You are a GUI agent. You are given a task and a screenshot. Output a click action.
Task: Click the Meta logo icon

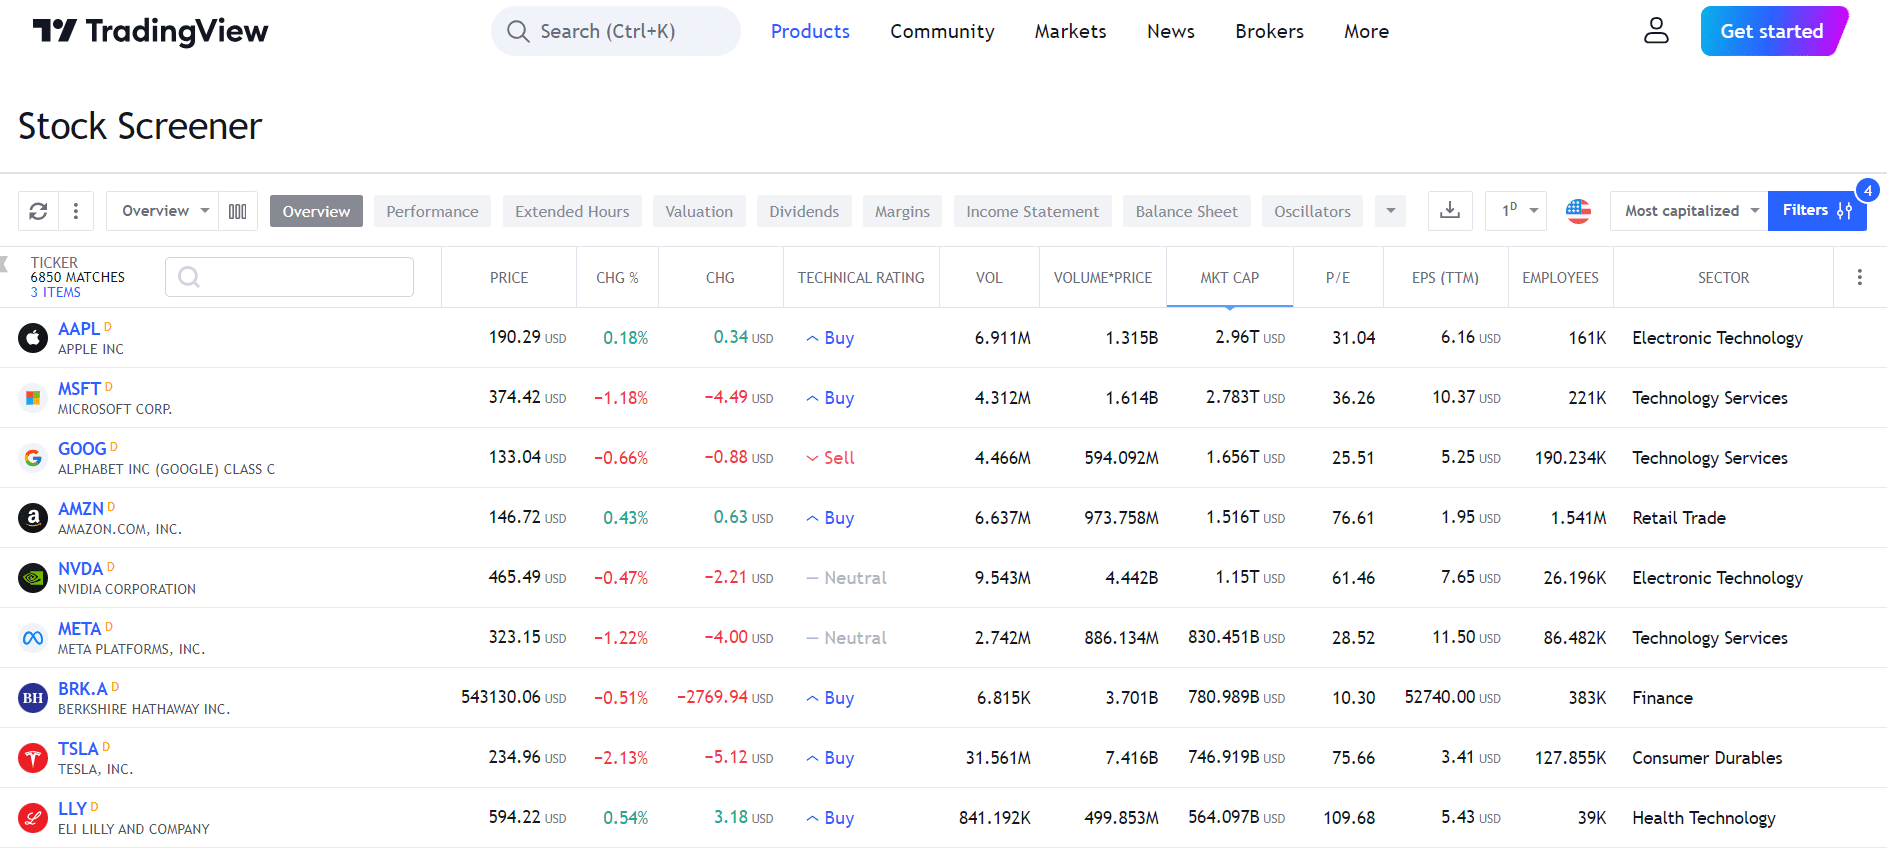click(x=33, y=638)
